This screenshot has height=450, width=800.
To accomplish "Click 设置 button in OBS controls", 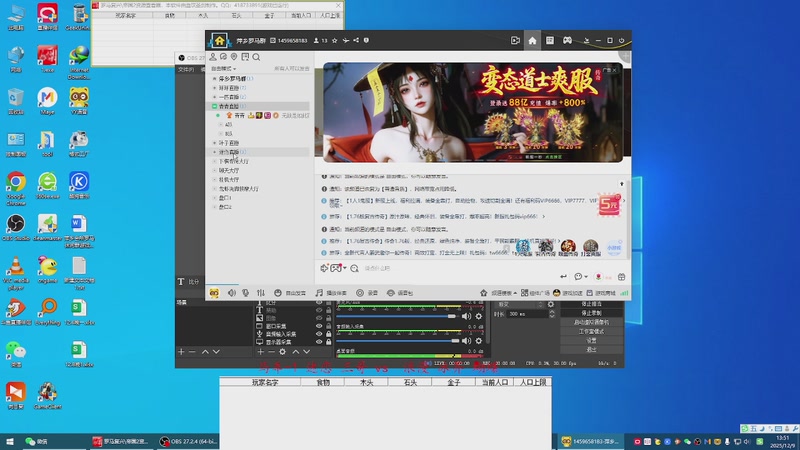I will [x=591, y=340].
